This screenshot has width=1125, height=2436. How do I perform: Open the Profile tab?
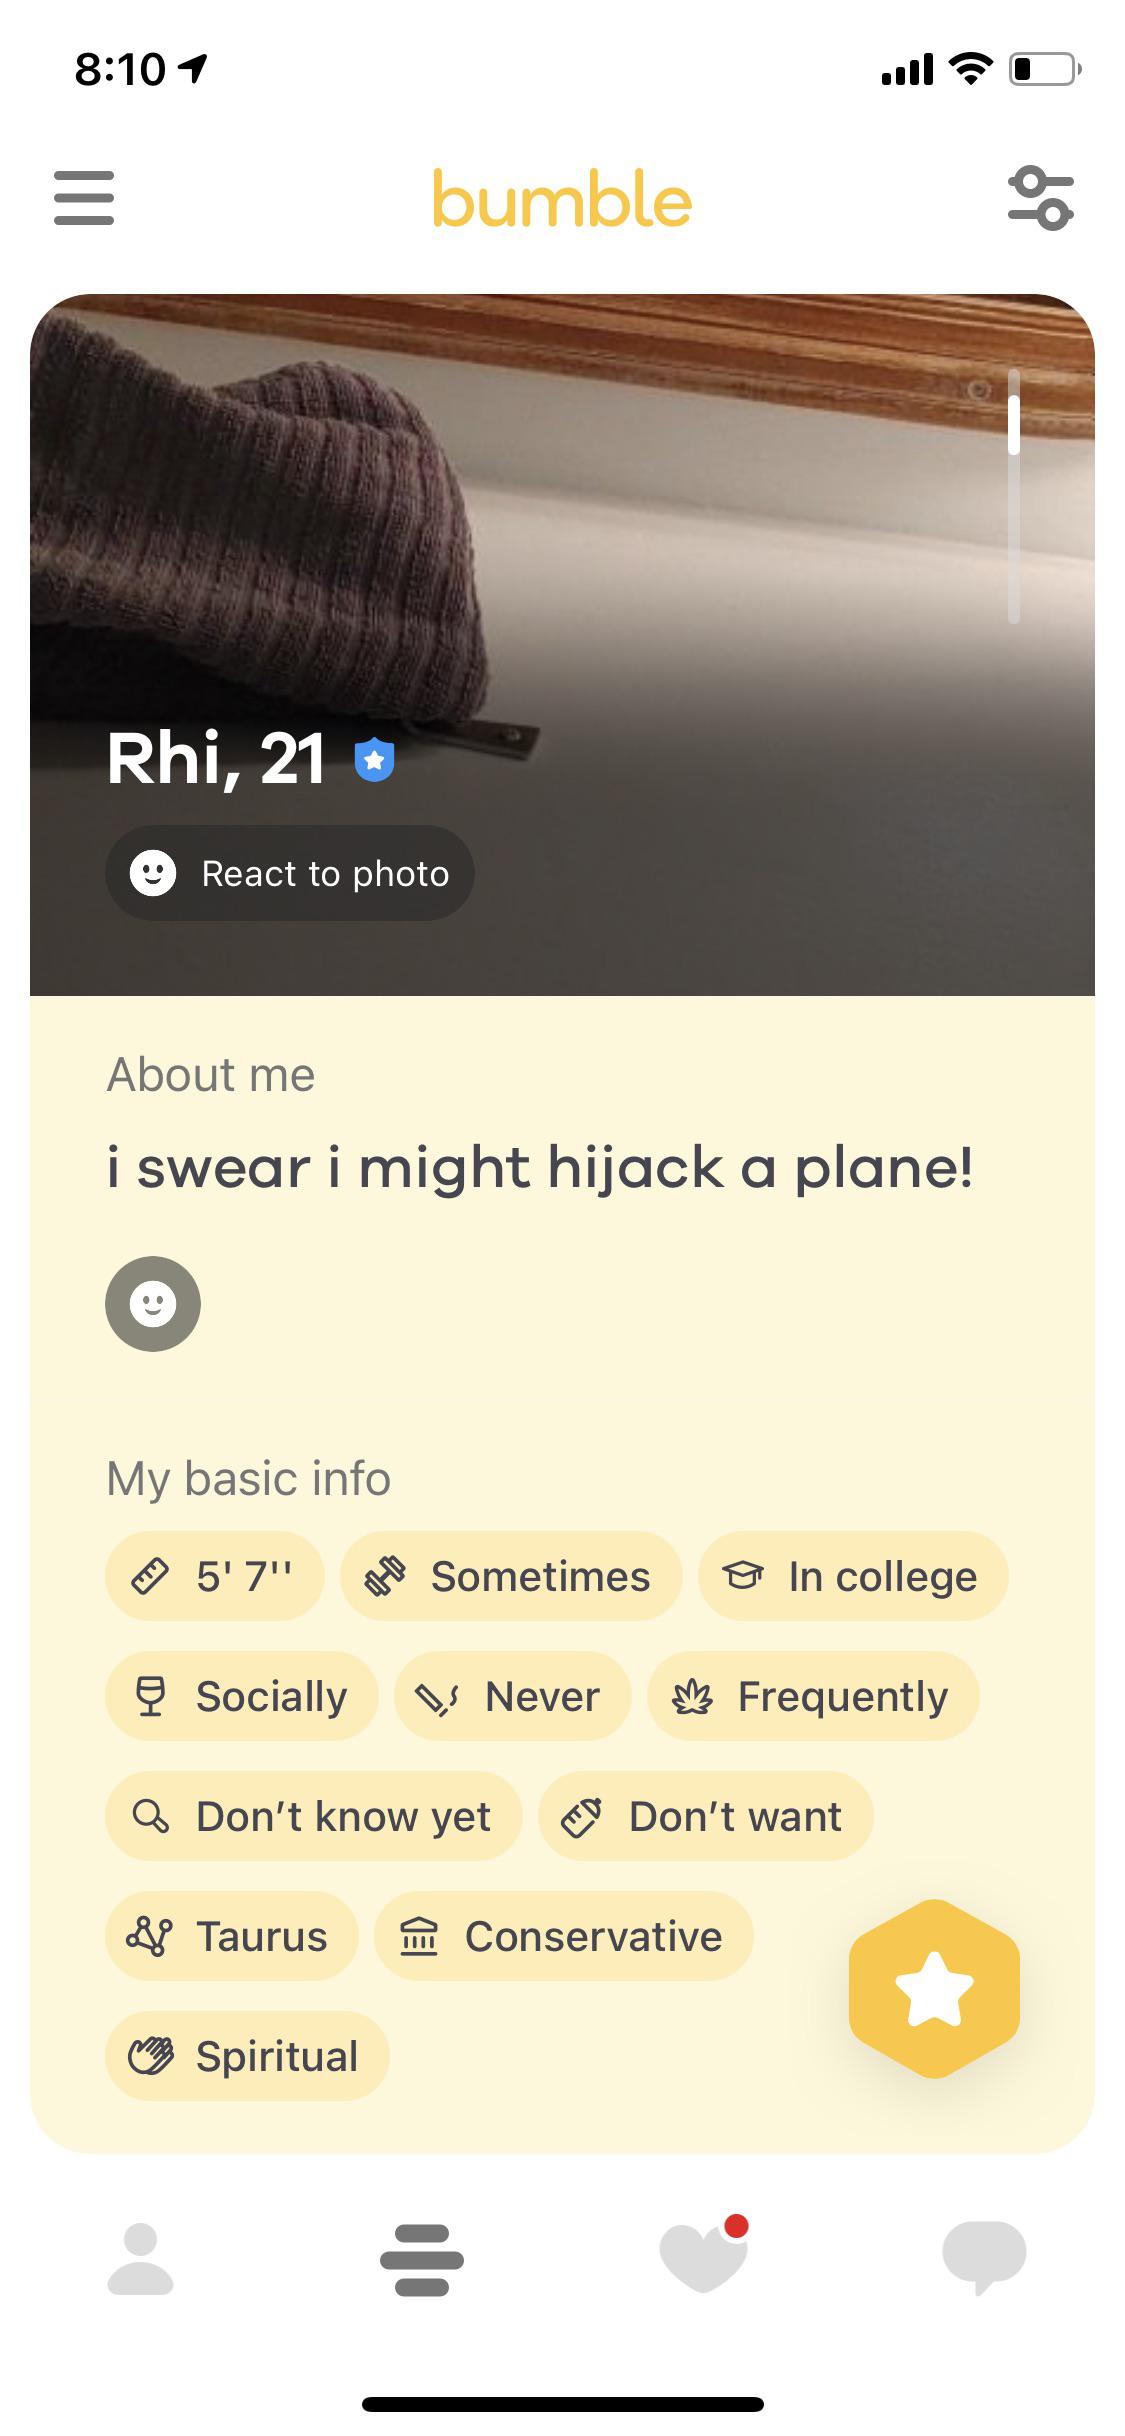[140, 2258]
